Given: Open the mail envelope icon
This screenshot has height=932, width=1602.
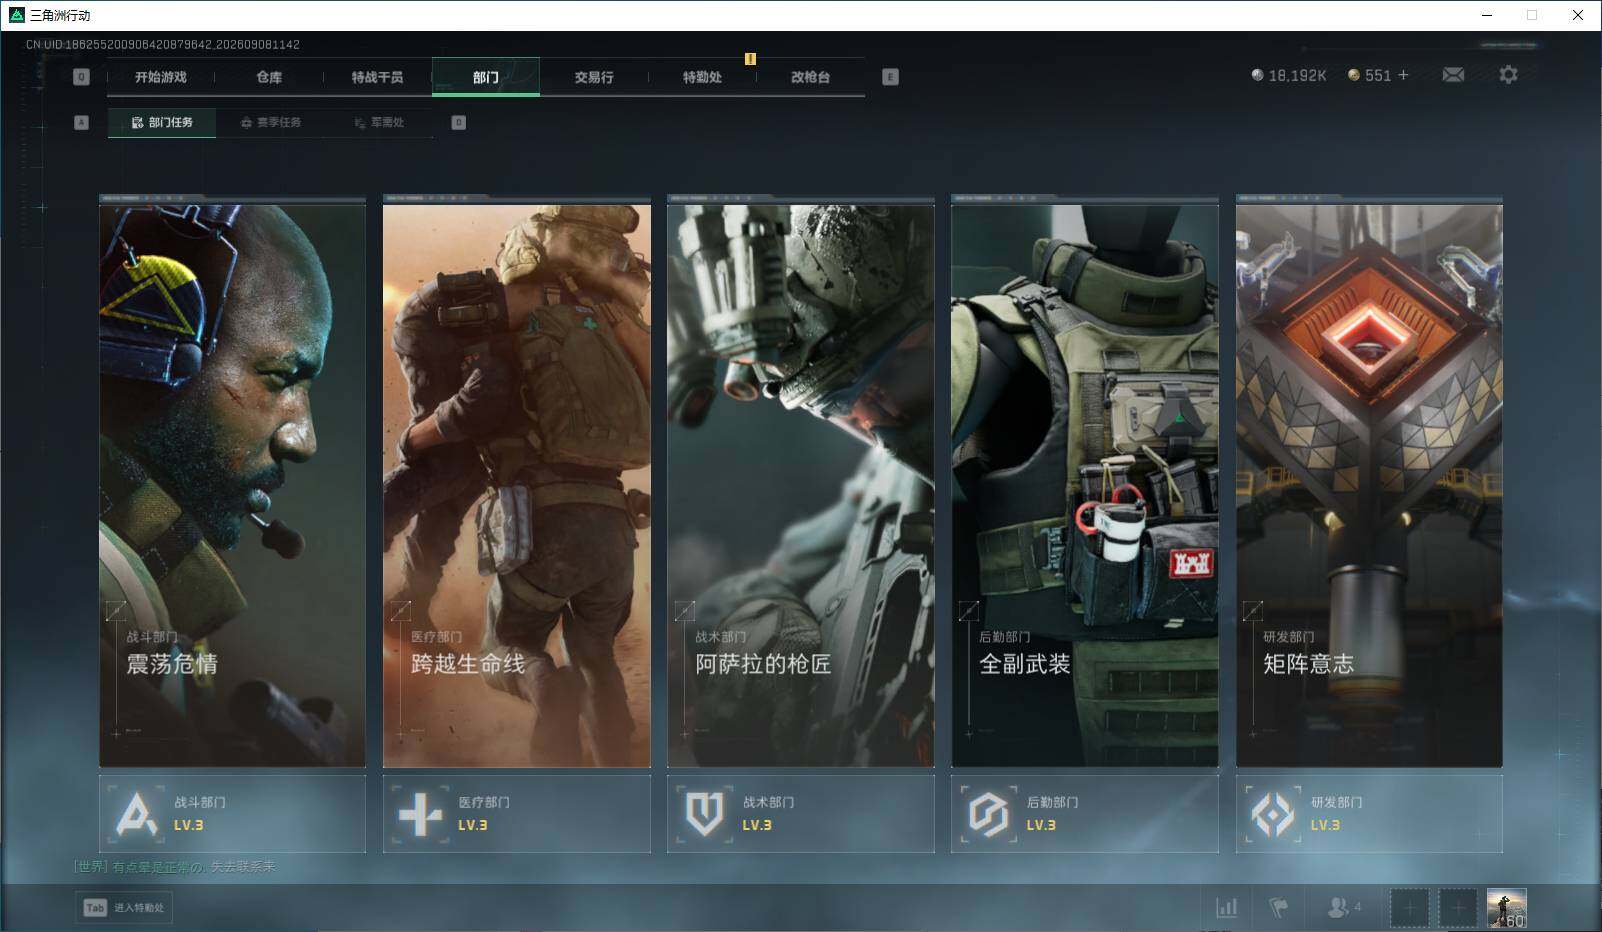Looking at the screenshot, I should [x=1453, y=75].
